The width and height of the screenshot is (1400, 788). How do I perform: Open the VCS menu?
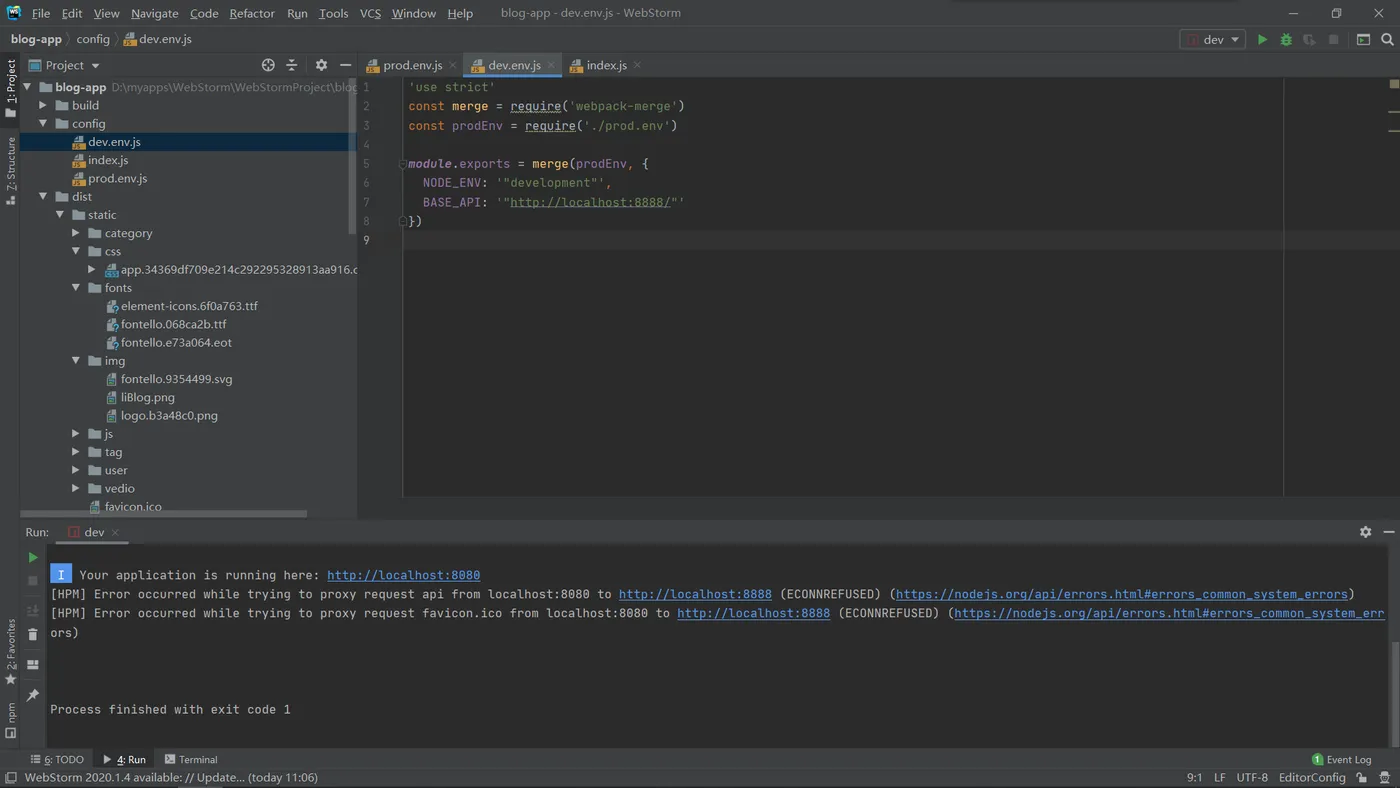[370, 13]
